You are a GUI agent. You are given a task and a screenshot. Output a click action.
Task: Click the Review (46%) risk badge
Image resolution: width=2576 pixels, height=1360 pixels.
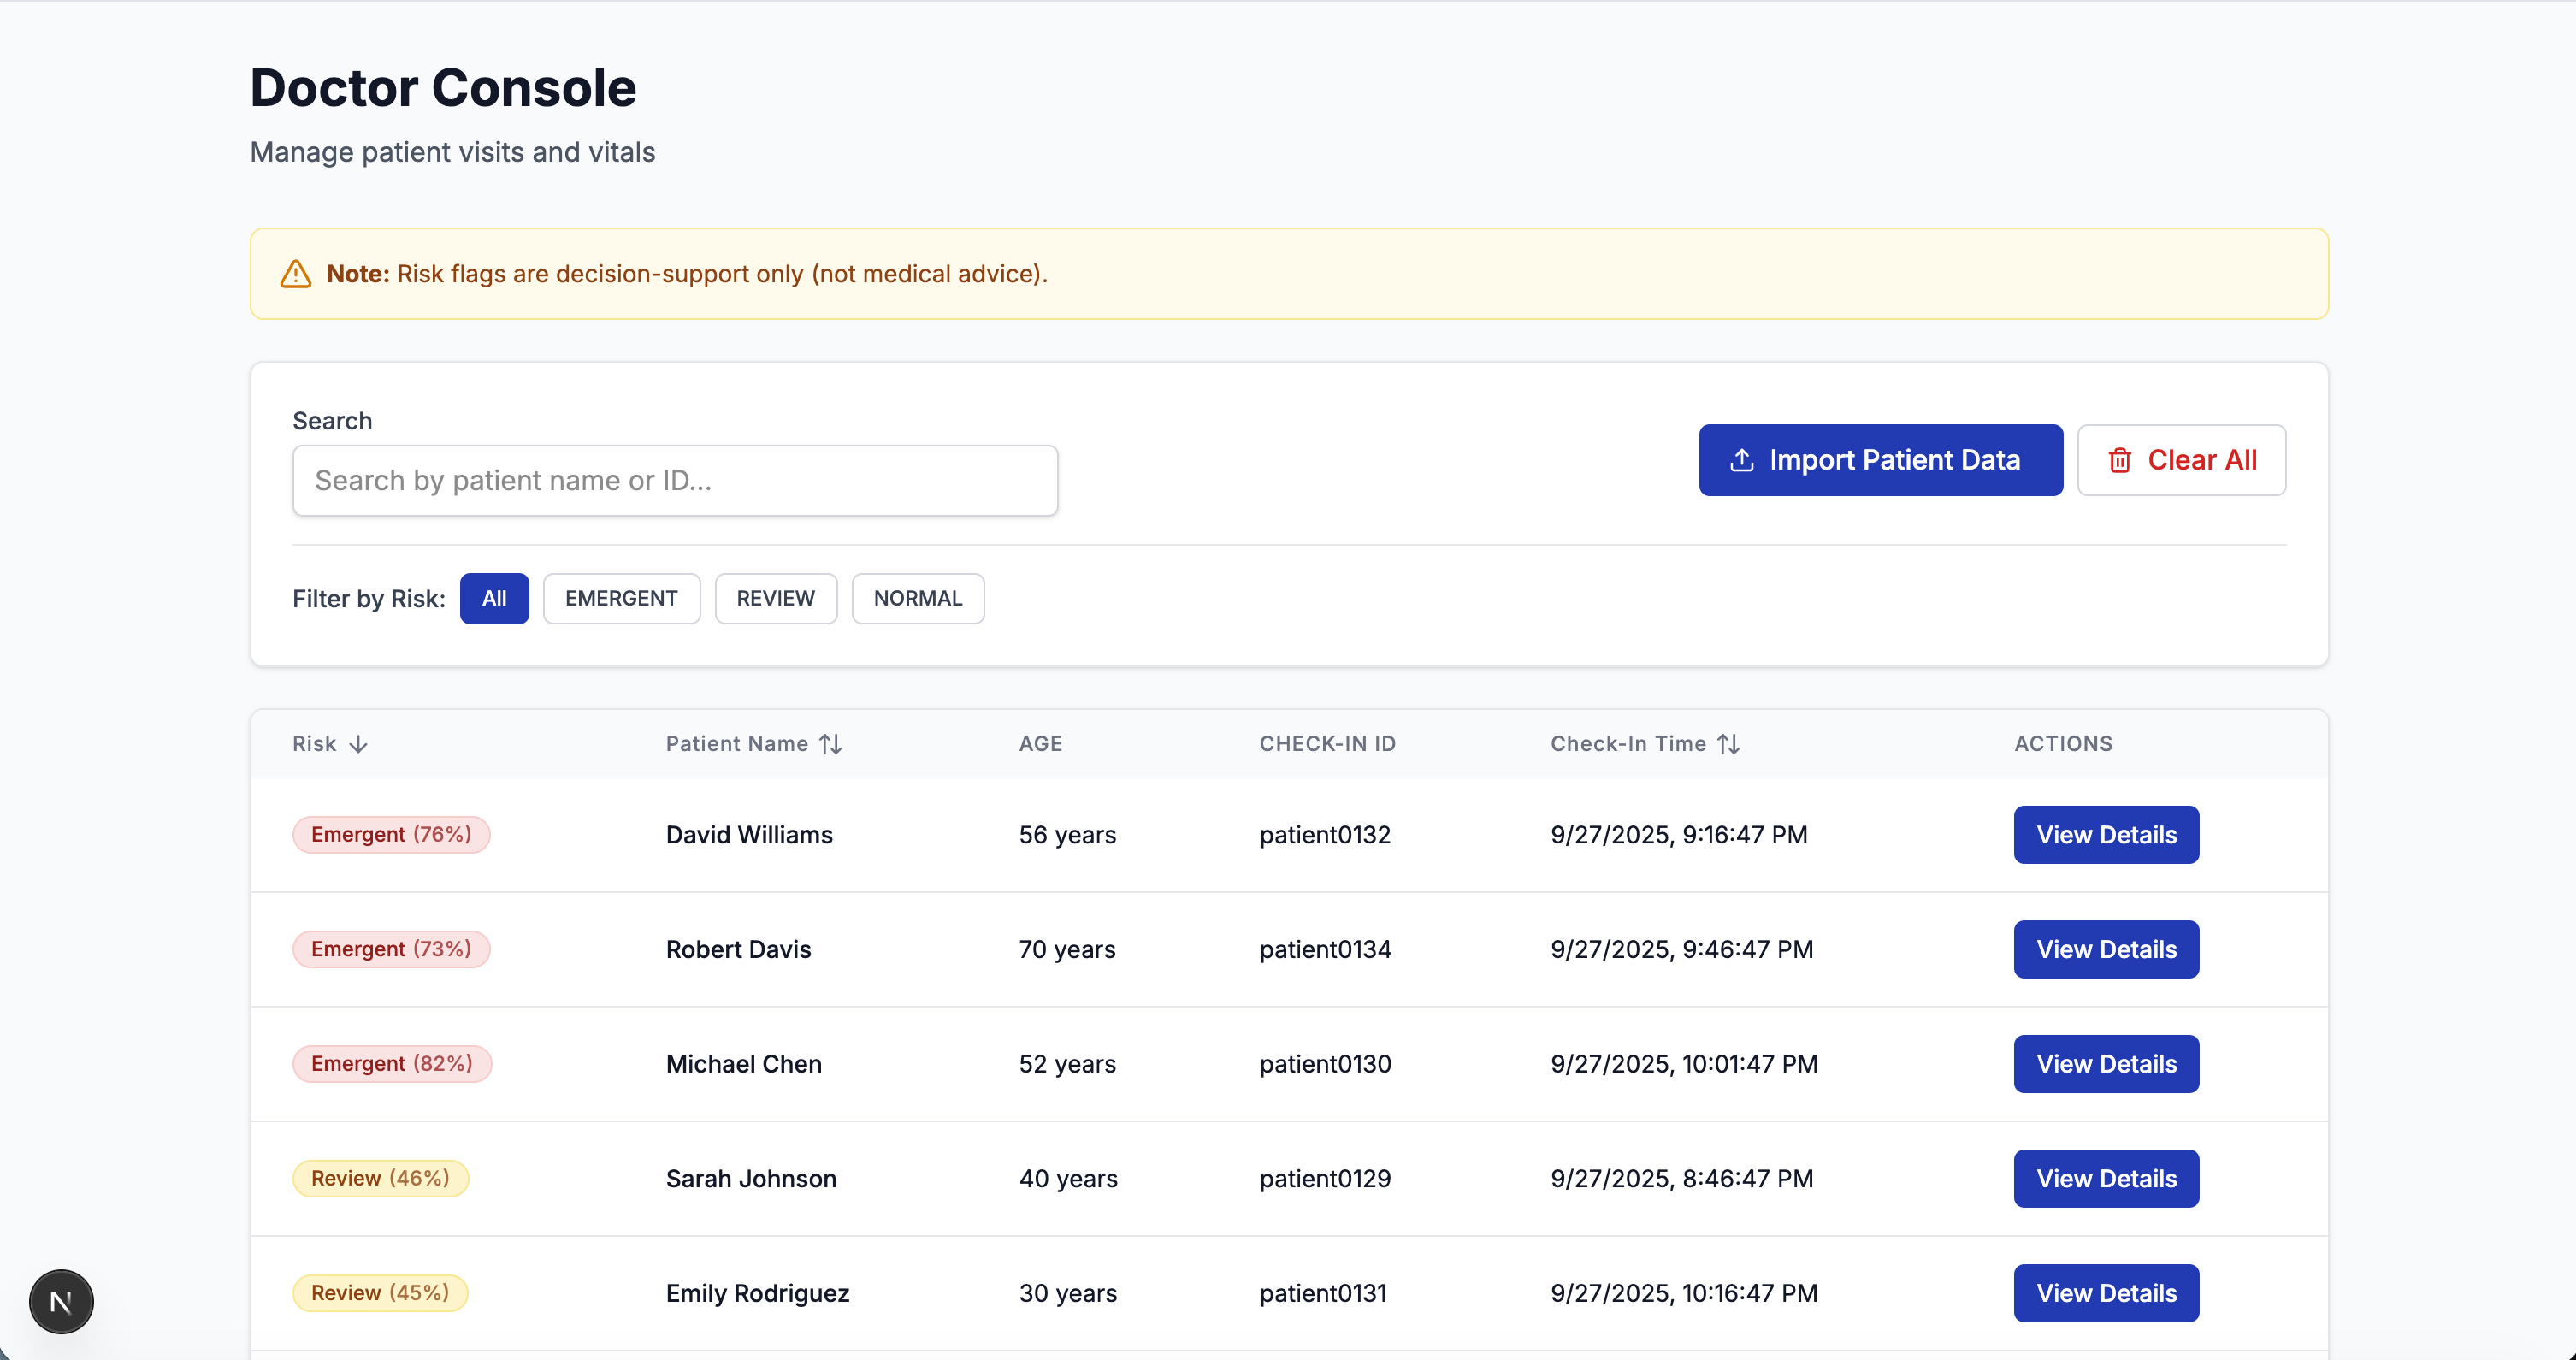380,1178
